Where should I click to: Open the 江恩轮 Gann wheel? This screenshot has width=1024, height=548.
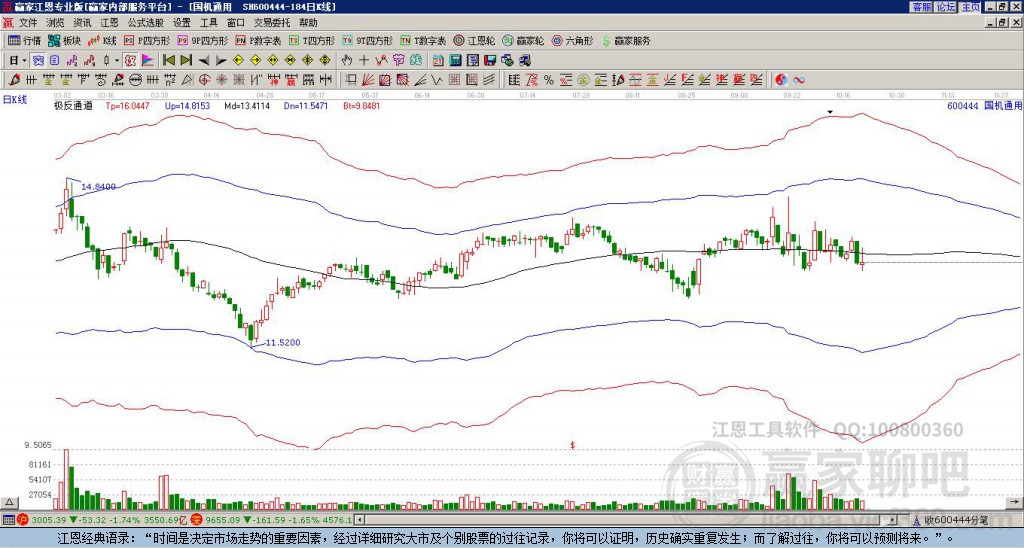point(474,40)
